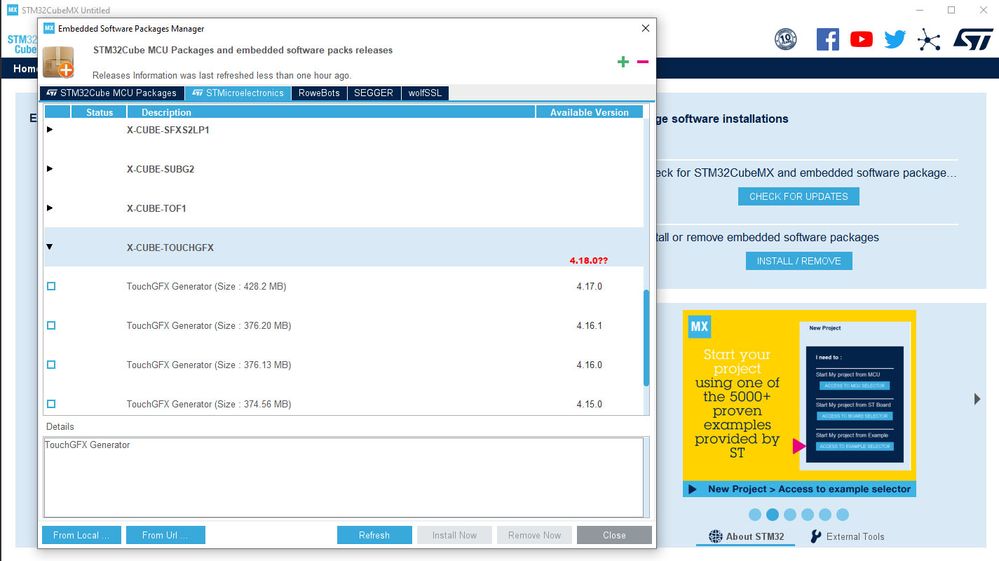Select the second carousel dot
The height and width of the screenshot is (561, 999).
click(772, 515)
